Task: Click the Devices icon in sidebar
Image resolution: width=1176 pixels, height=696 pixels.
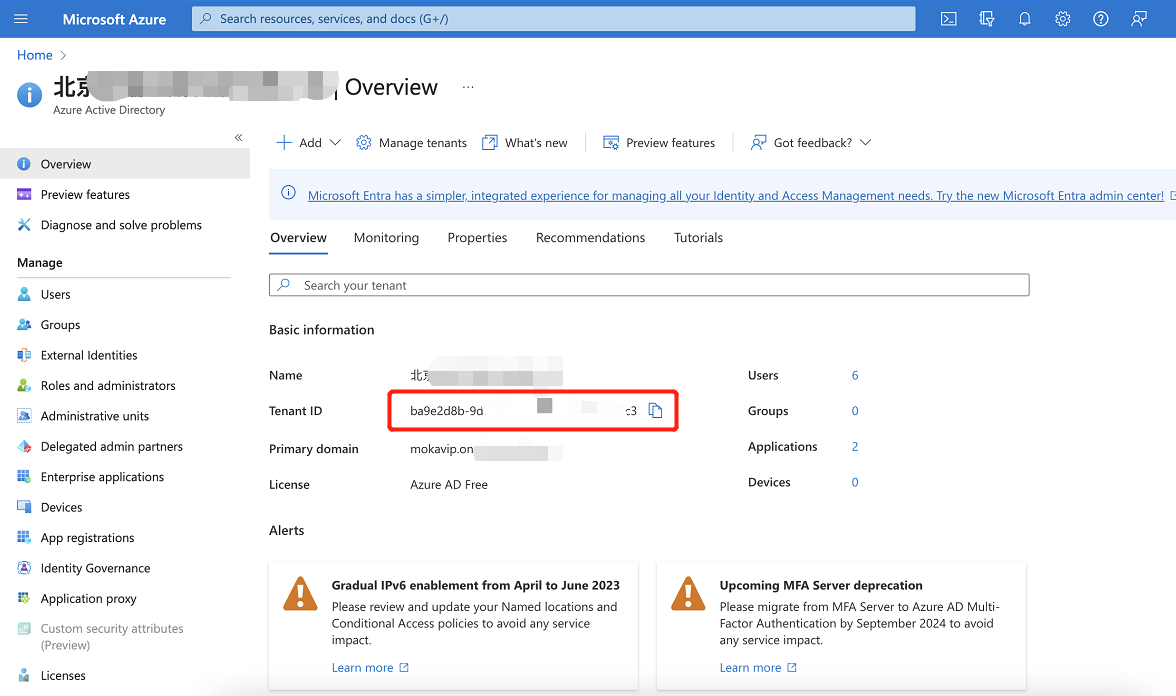Action: [x=24, y=507]
